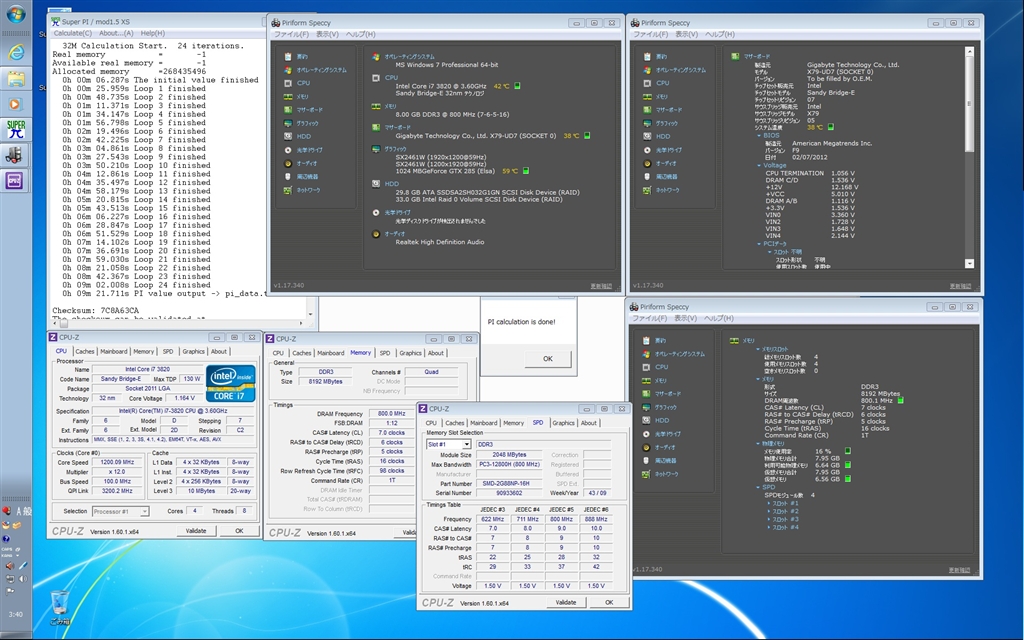Viewport: 1024px width, 640px height.
Task: Select CPU in the motherboard Speccy window sidebar
Action: click(x=662, y=83)
